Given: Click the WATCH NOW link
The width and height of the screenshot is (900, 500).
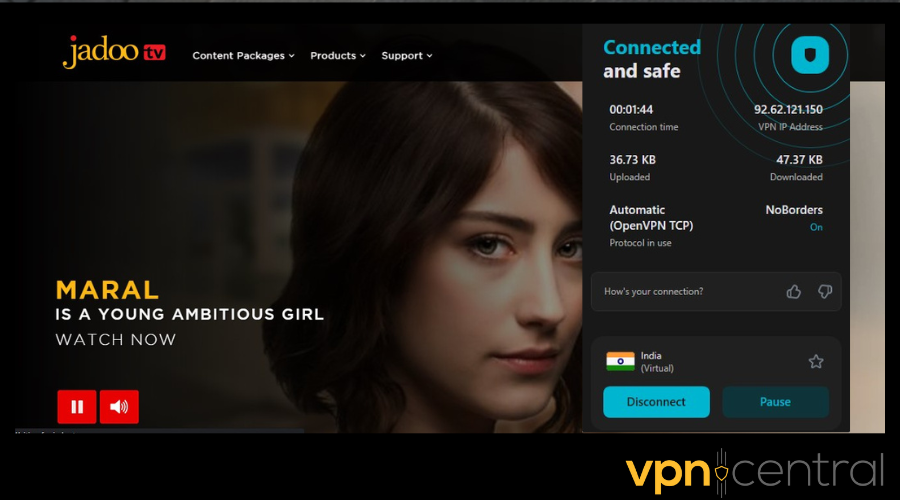Looking at the screenshot, I should click(115, 340).
